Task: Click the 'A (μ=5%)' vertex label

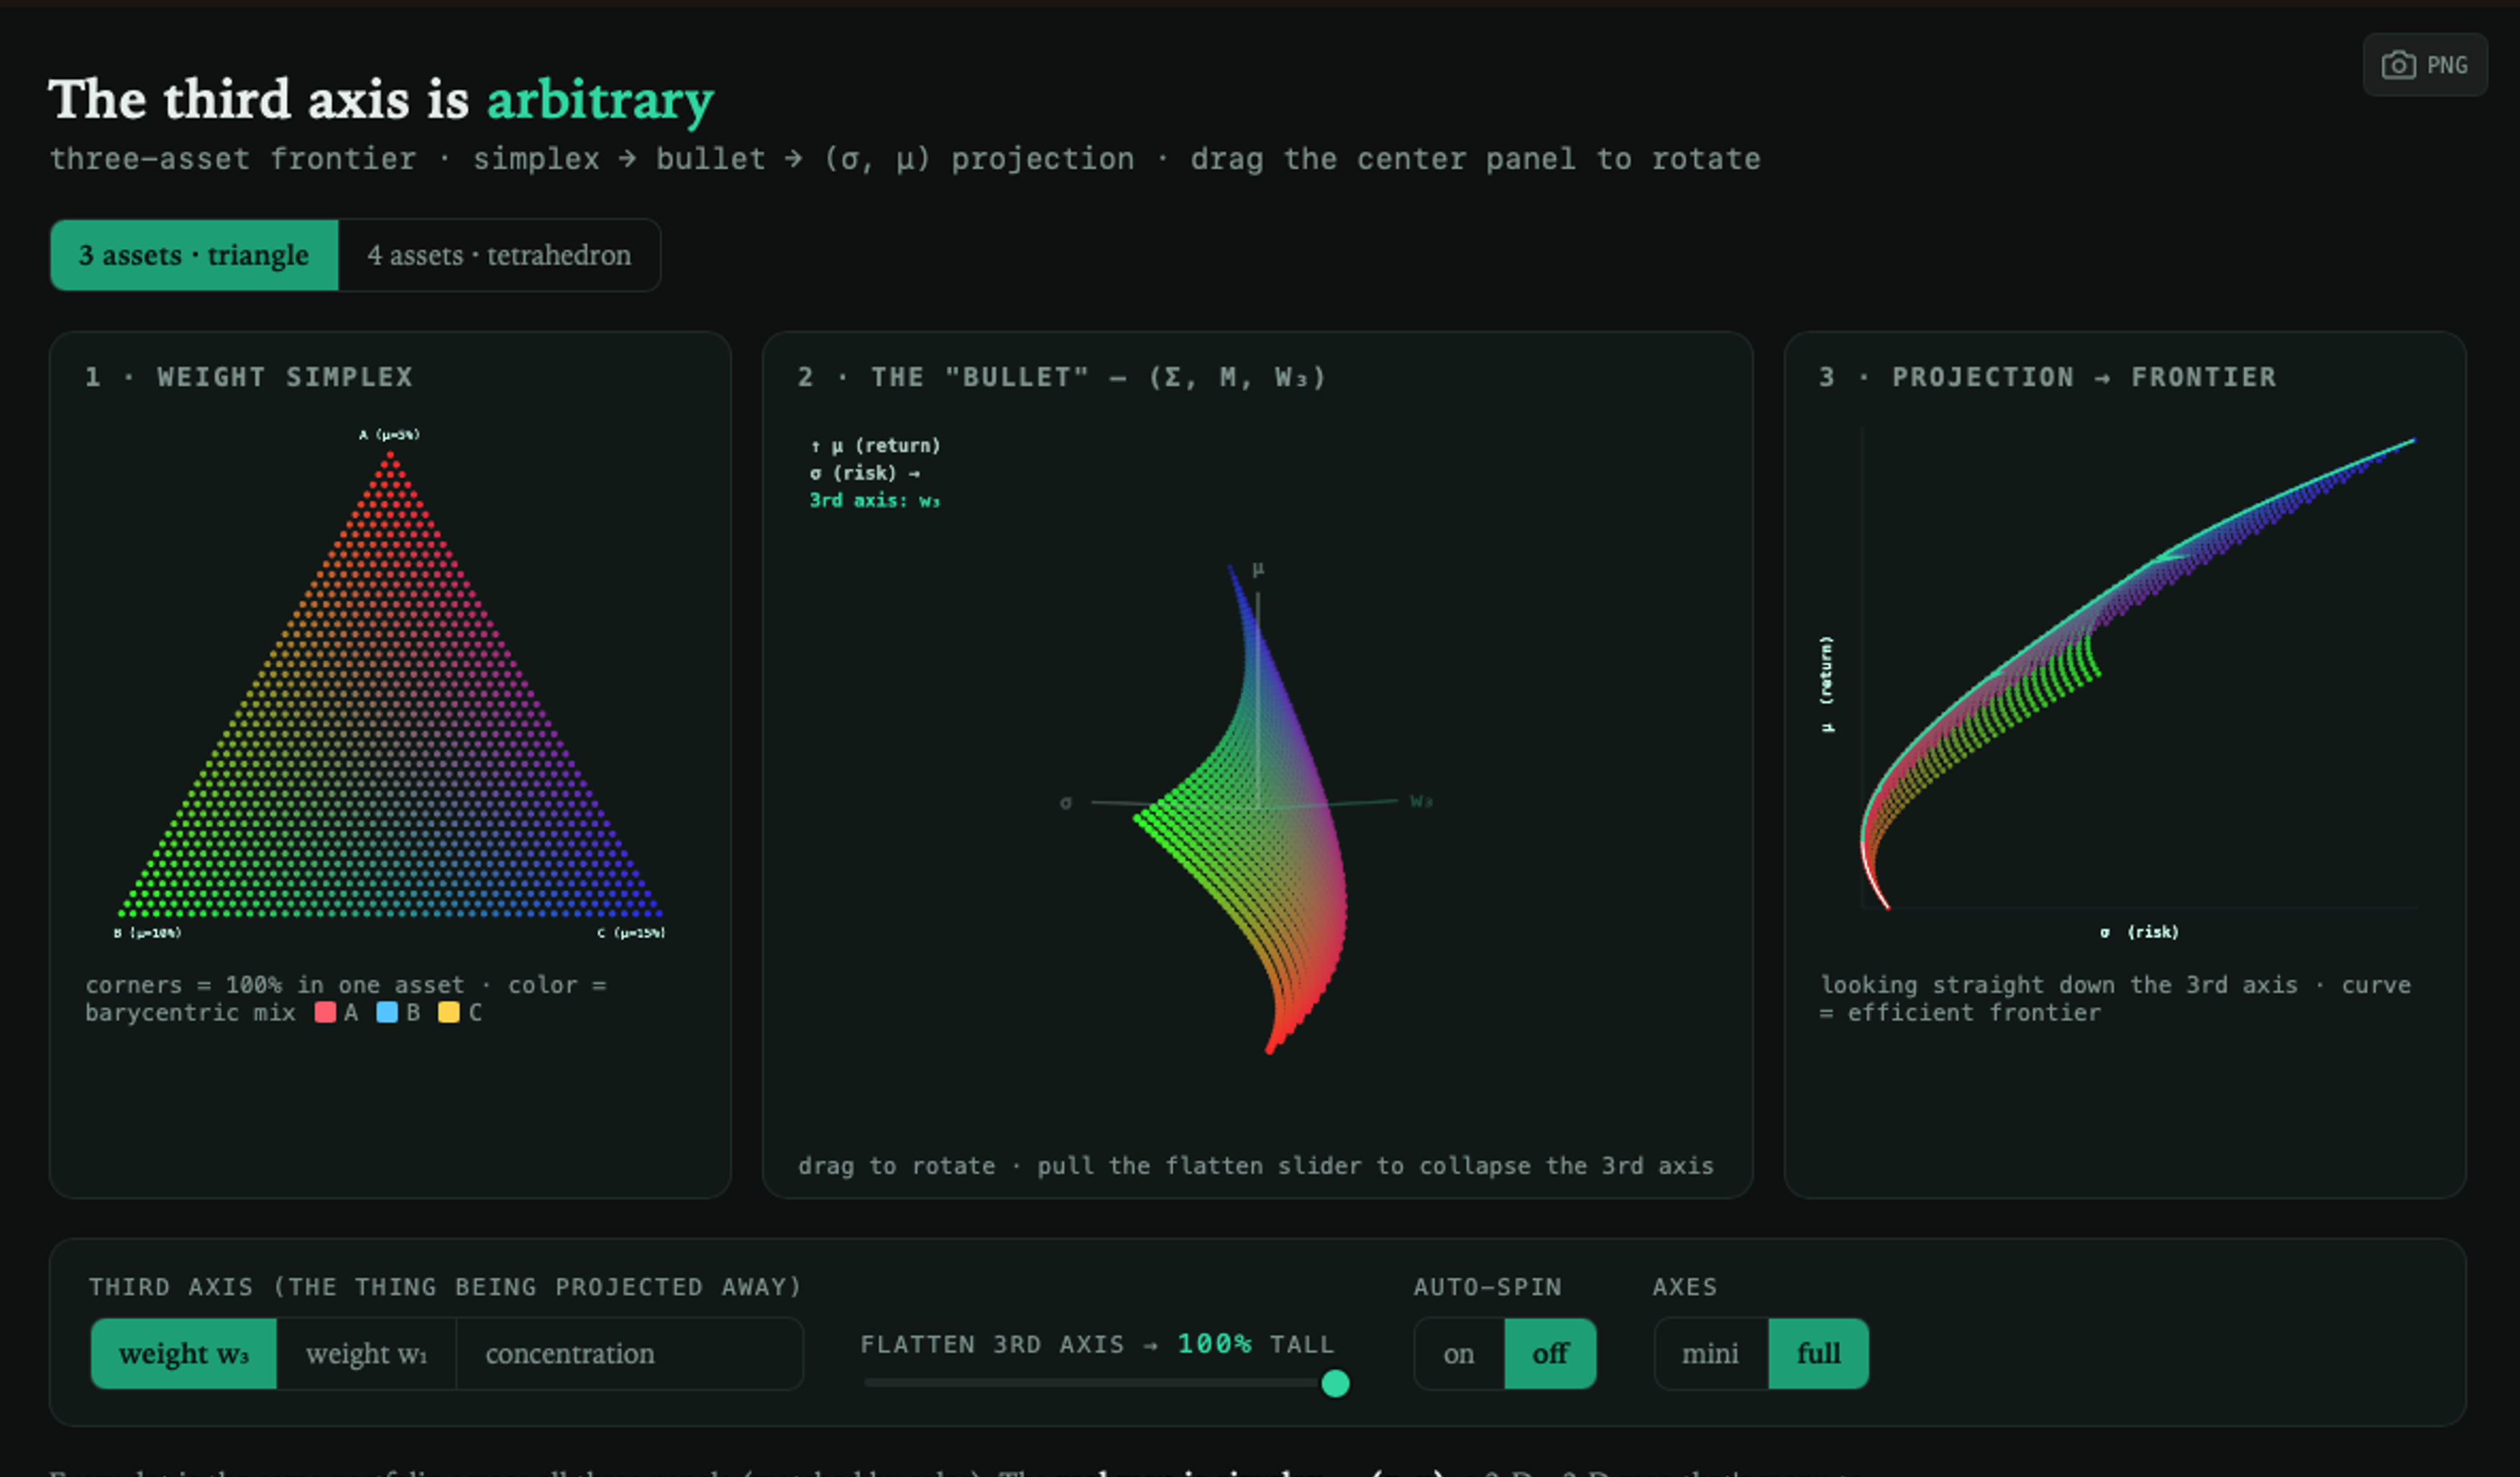Action: 389,434
